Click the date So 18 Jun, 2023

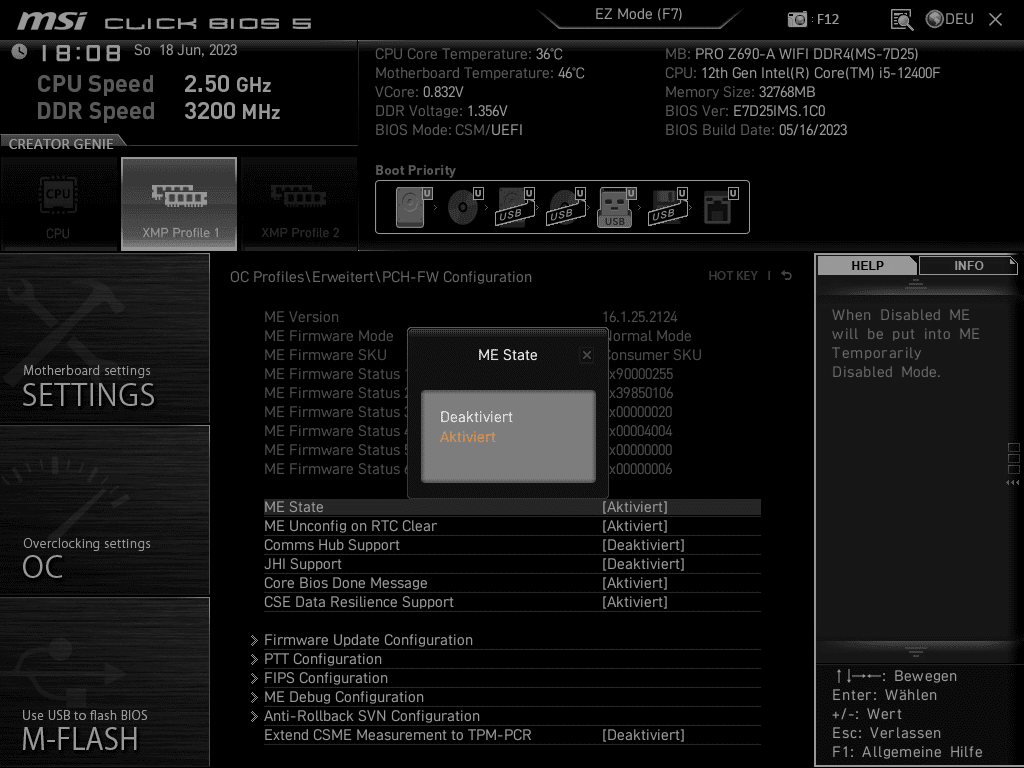(x=185, y=50)
